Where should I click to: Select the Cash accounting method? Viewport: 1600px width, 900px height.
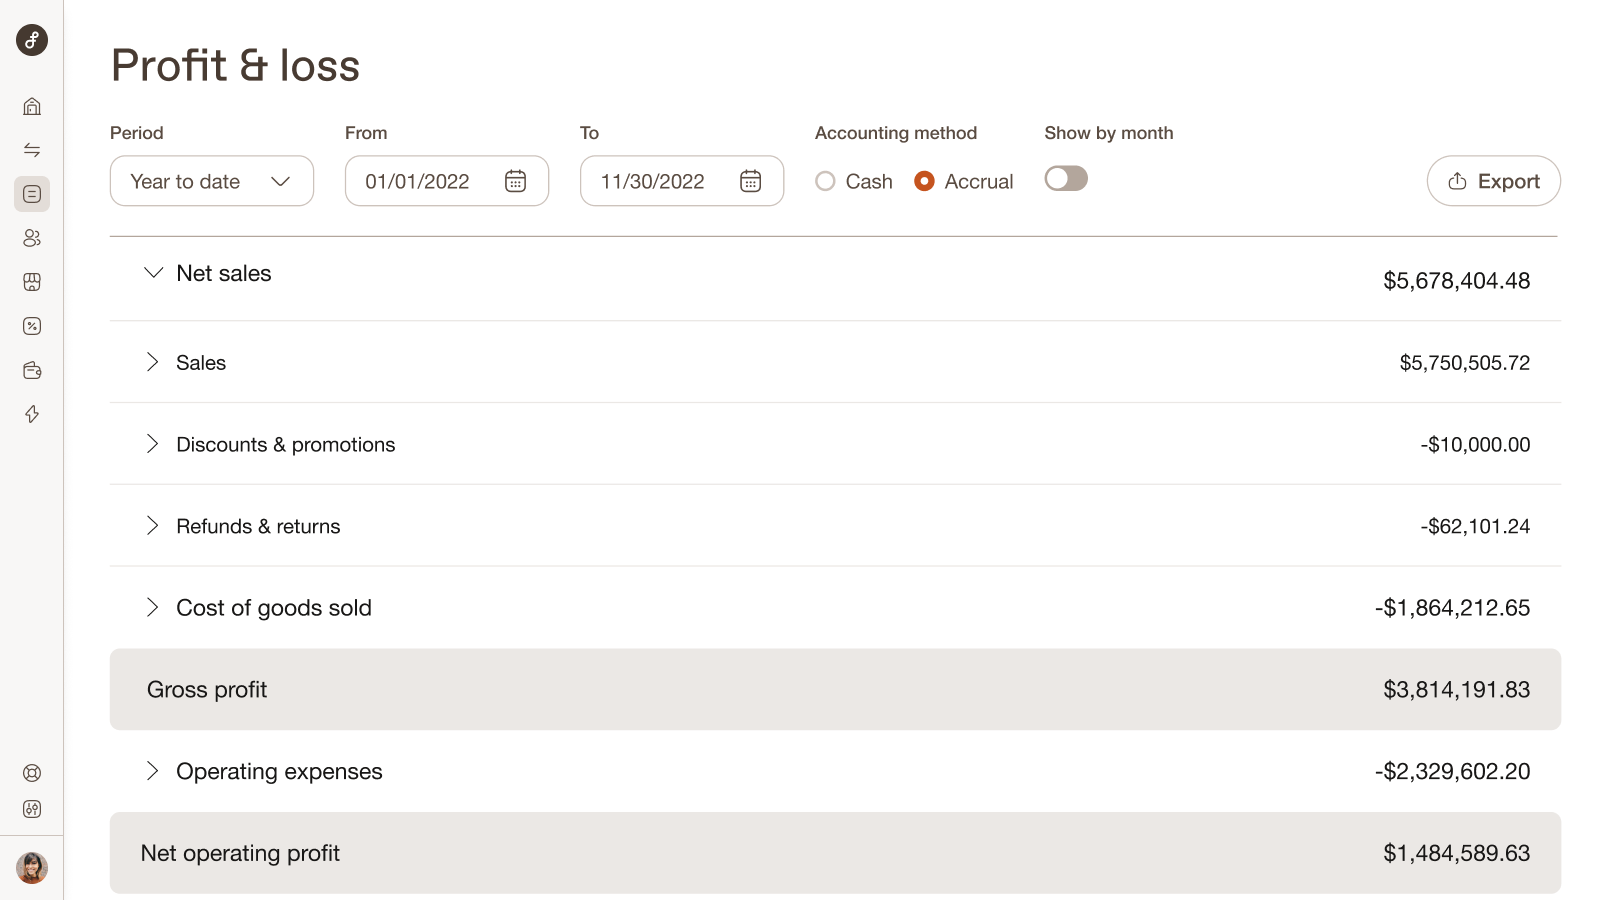click(826, 181)
